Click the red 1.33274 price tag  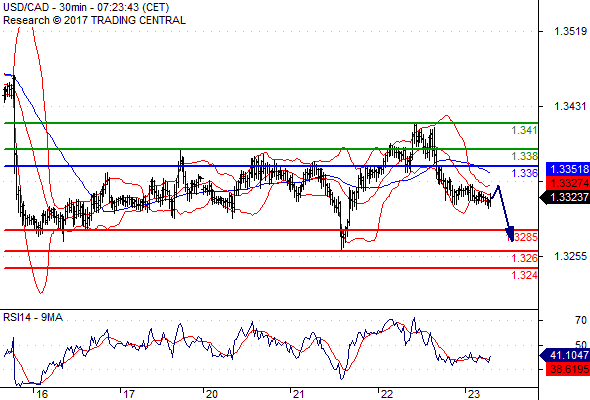tap(568, 183)
